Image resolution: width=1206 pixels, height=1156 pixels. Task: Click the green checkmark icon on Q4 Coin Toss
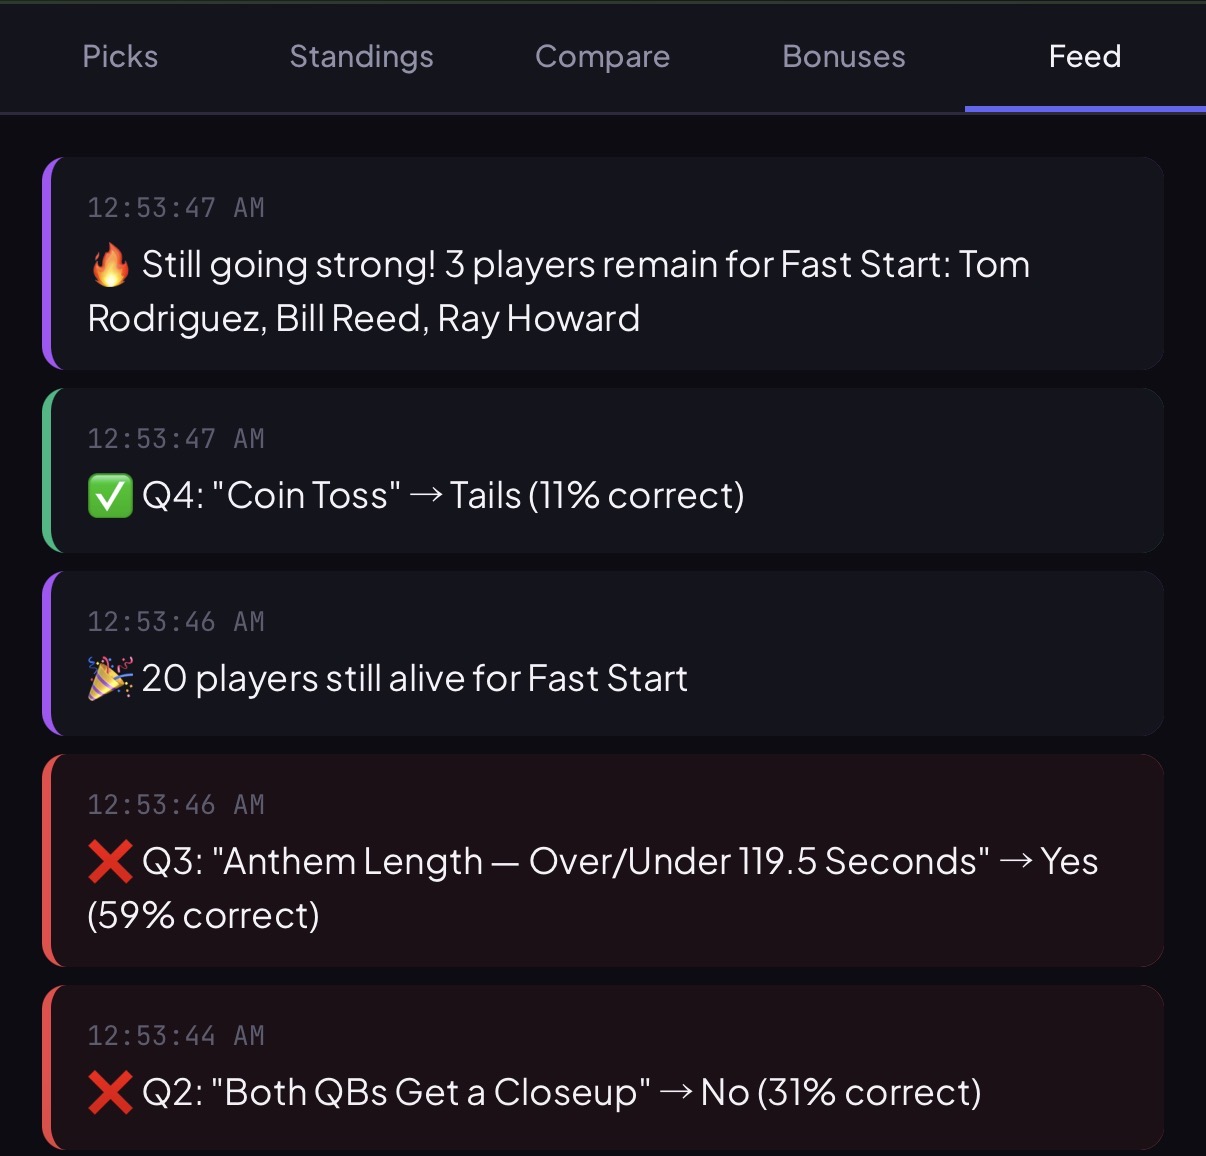110,495
